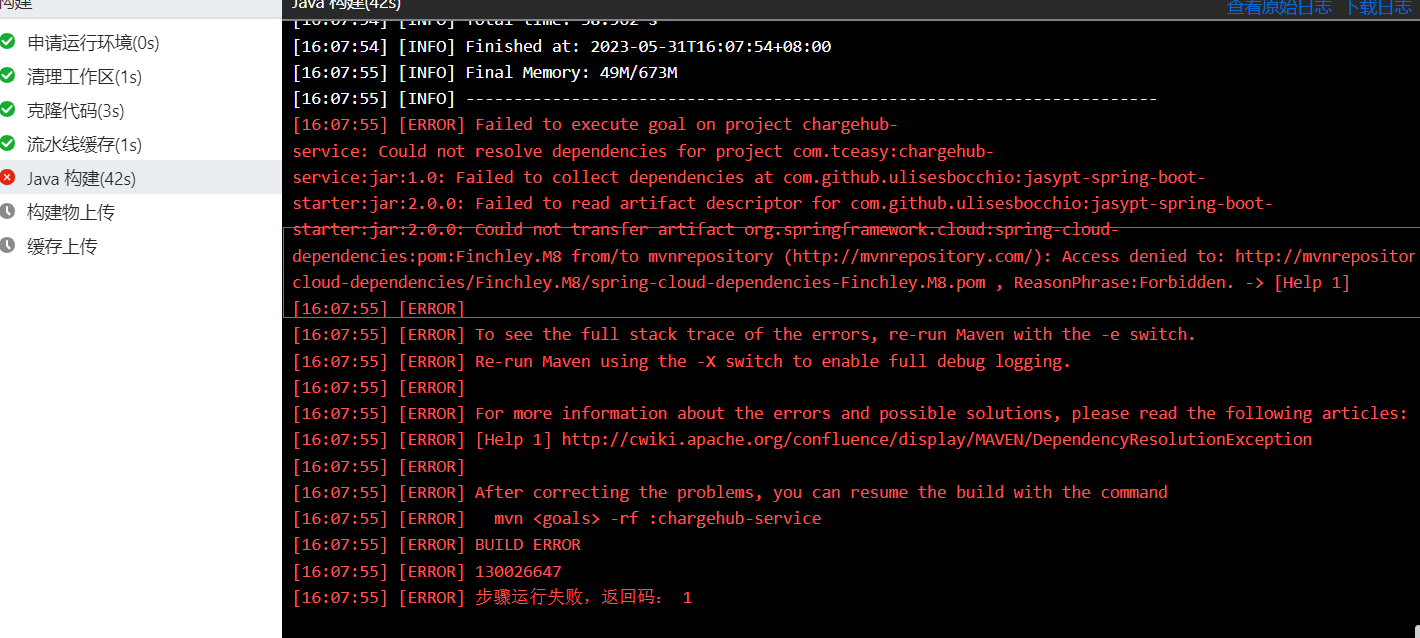Screen dimensions: 1420x638
Task: Click green check icon beside 流水线缓存
Action: [7, 144]
